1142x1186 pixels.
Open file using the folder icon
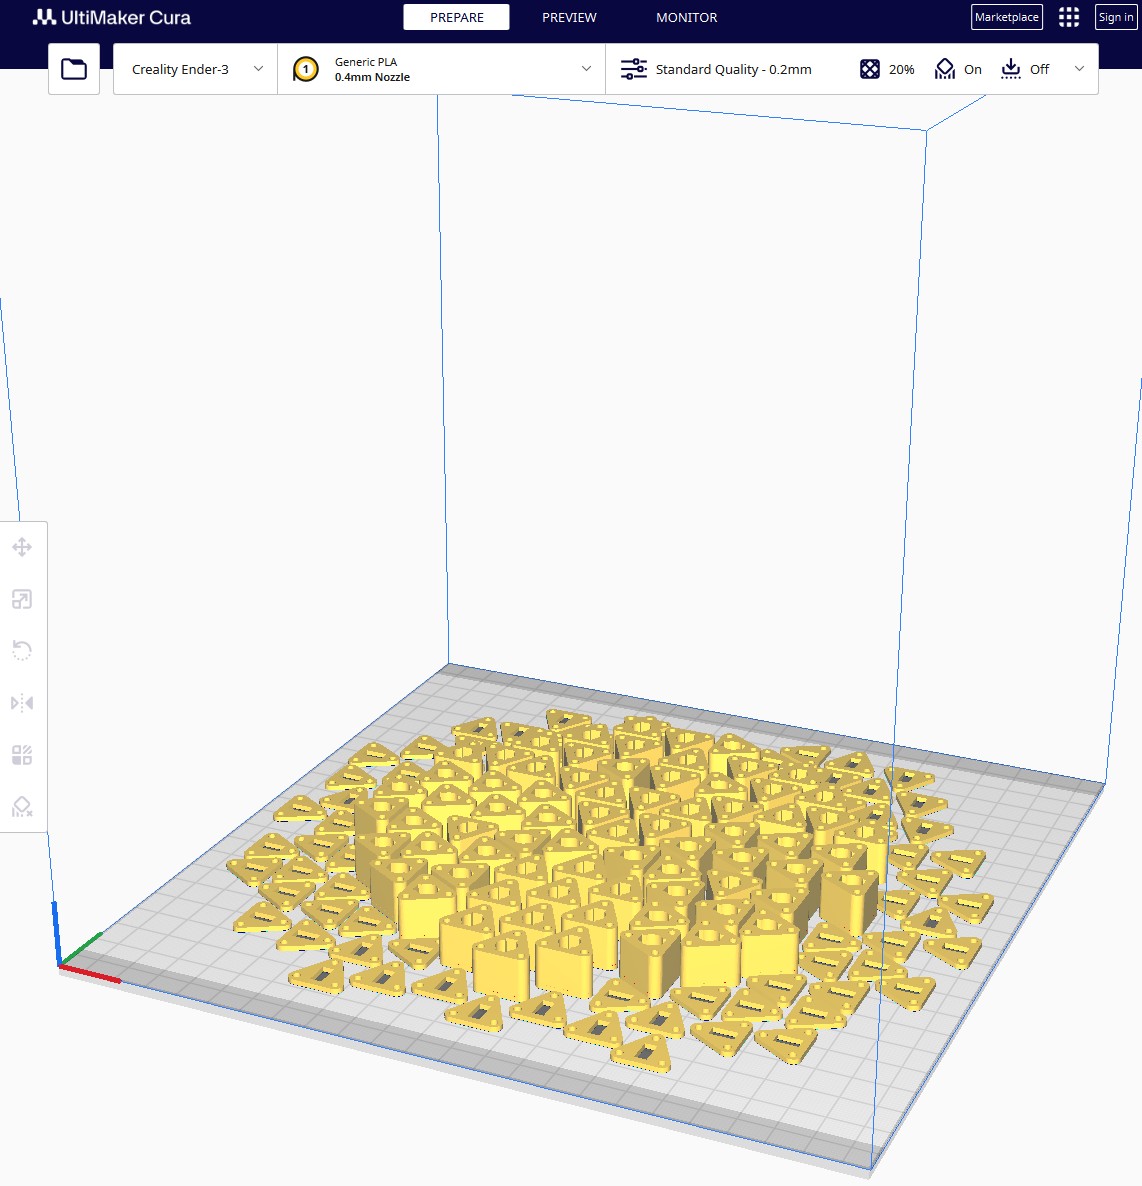coord(74,69)
